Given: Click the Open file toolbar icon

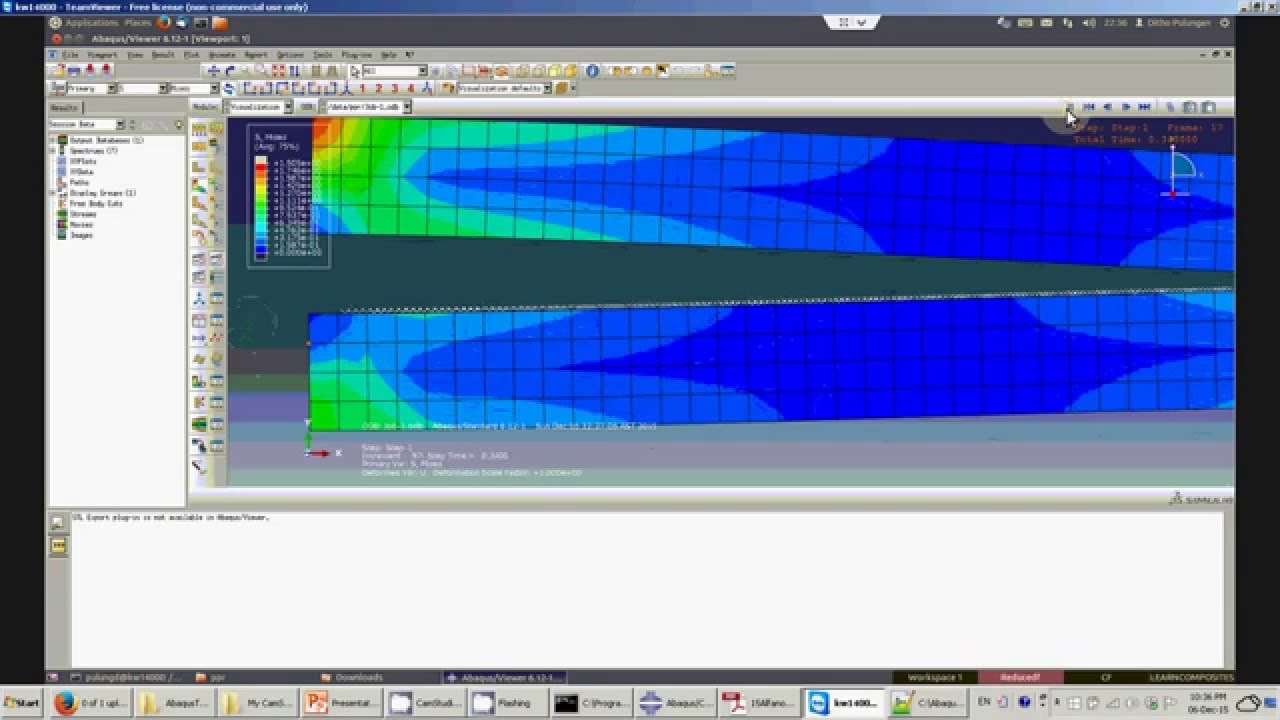Looking at the screenshot, I should click(60, 70).
